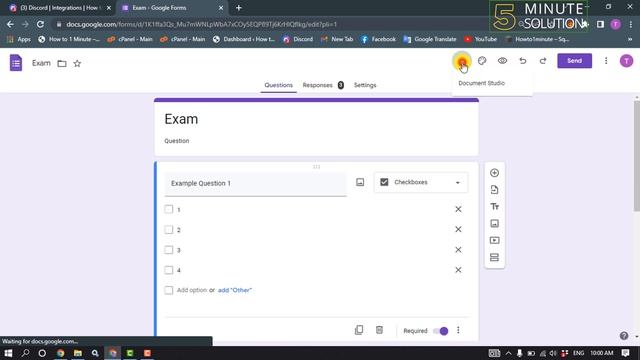Add a new question from the side toolbar
640x360 pixels.
[494, 173]
